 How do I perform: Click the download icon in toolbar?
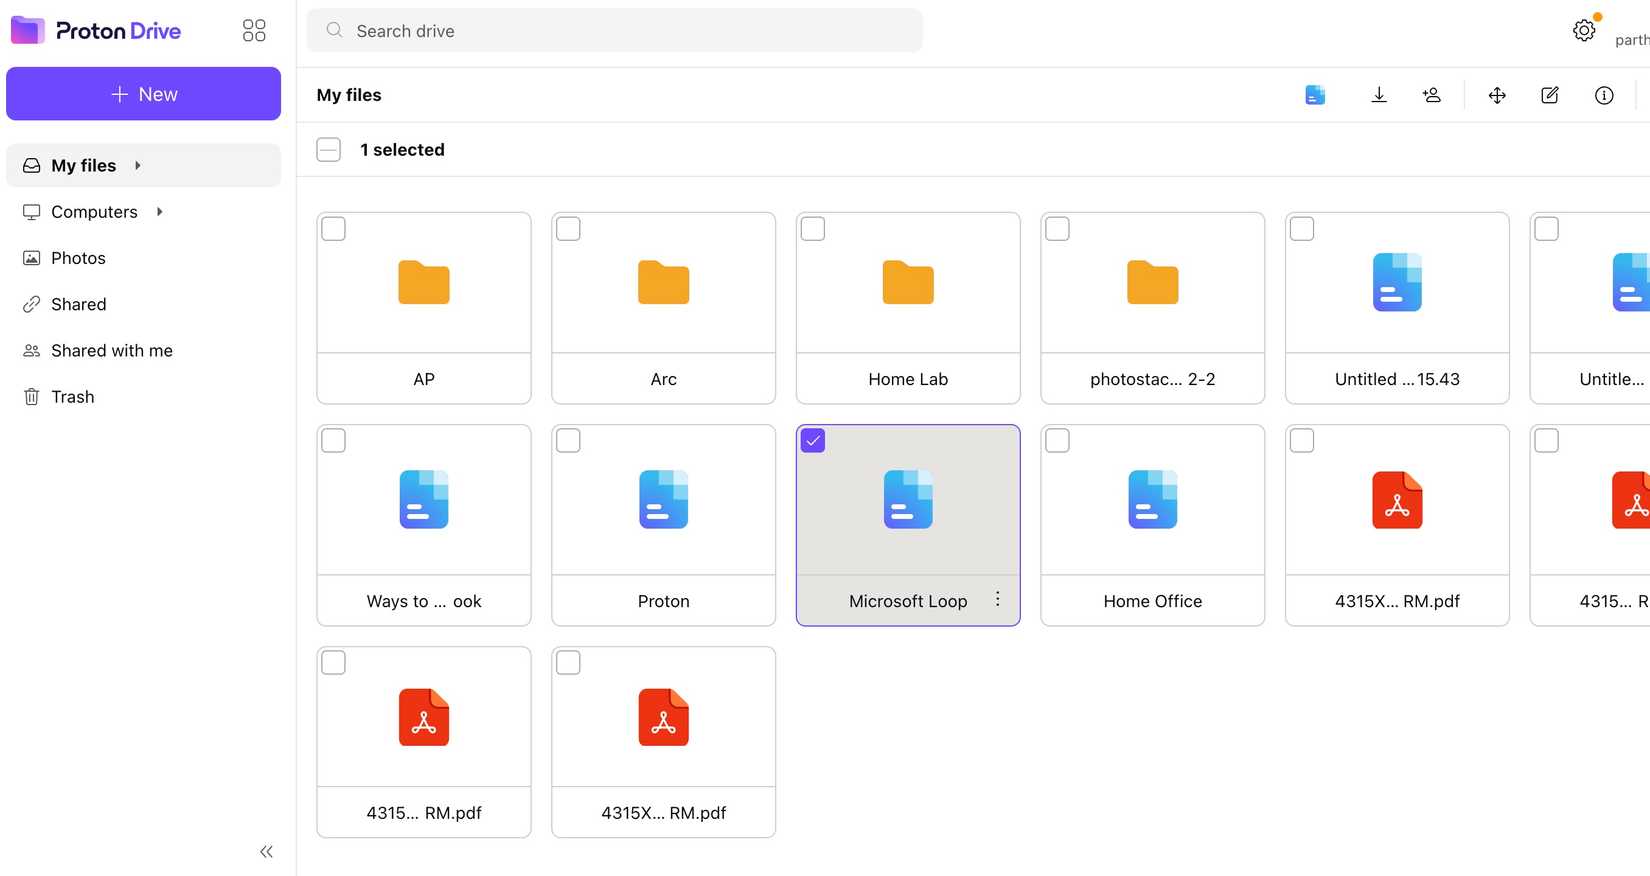1378,95
